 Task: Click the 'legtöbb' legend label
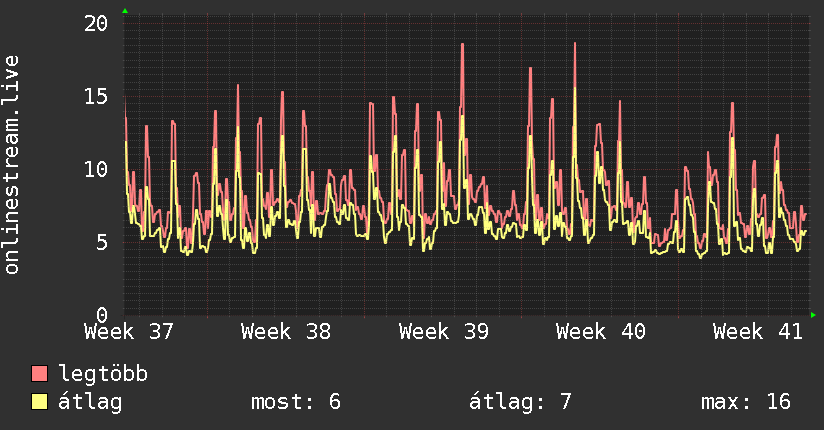[103, 374]
